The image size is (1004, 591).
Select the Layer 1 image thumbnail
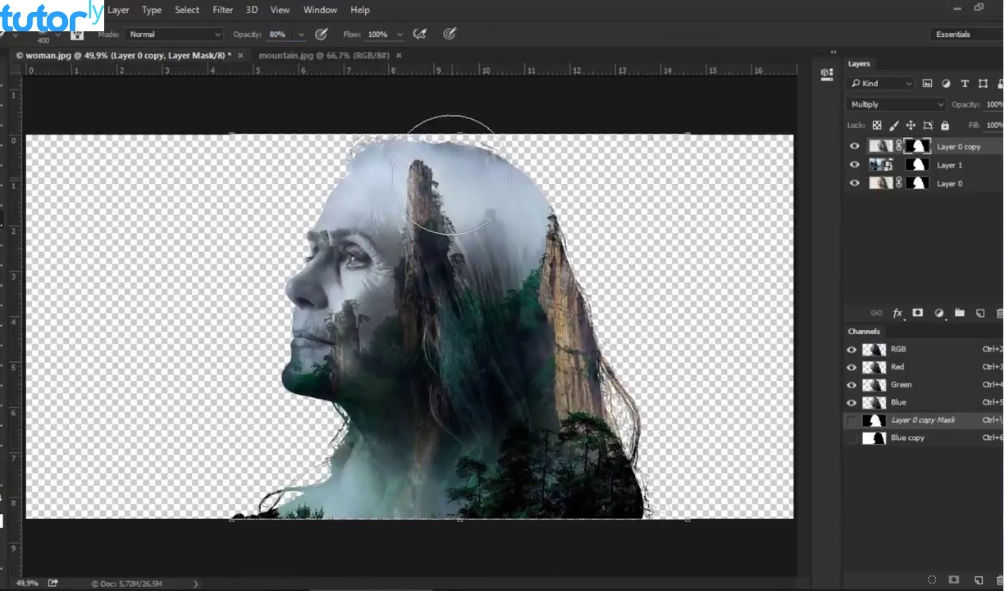click(x=881, y=165)
